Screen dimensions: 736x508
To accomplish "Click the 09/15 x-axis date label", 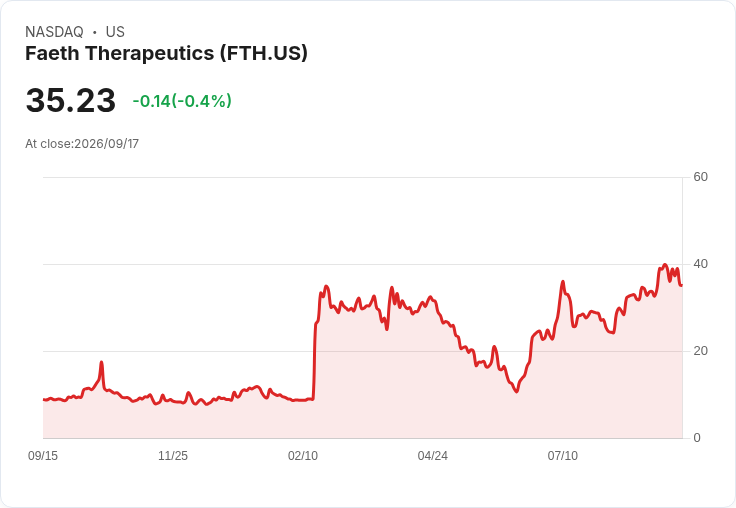I will point(43,455).
